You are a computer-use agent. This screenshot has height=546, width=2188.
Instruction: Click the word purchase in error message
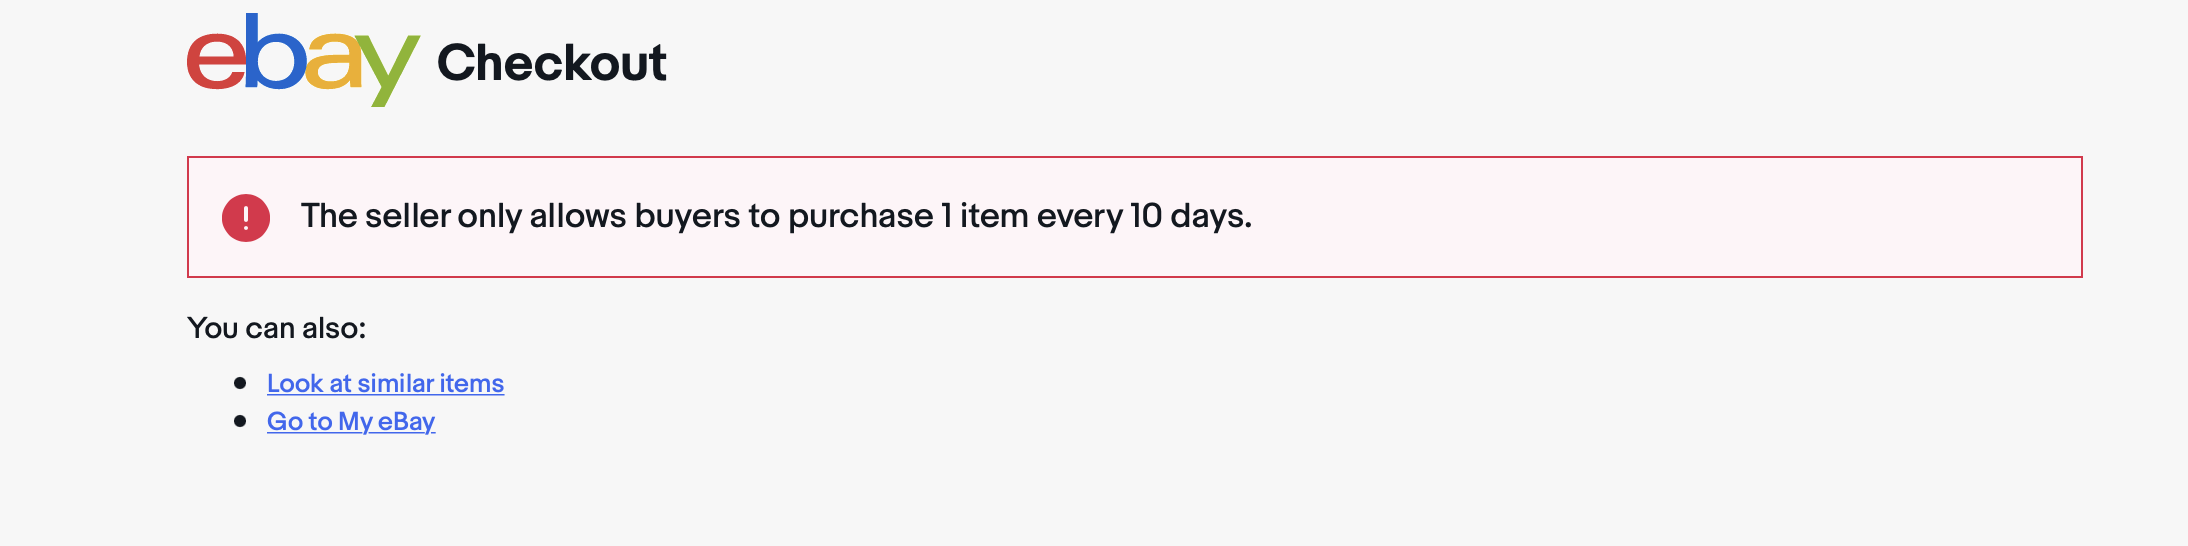click(860, 216)
